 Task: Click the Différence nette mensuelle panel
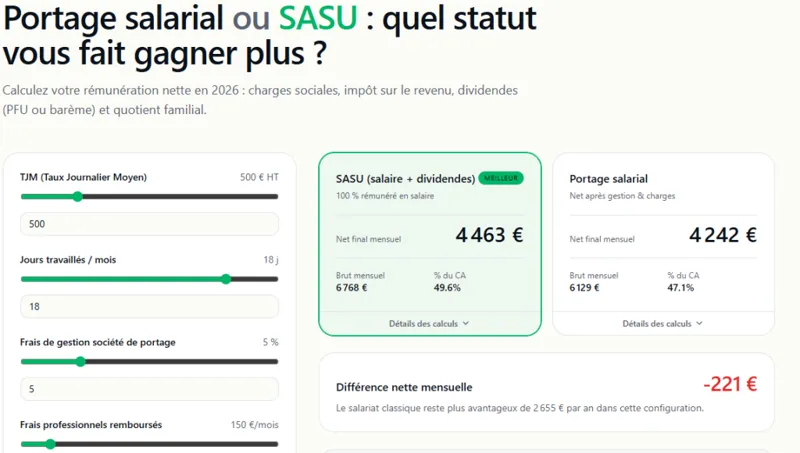point(546,392)
